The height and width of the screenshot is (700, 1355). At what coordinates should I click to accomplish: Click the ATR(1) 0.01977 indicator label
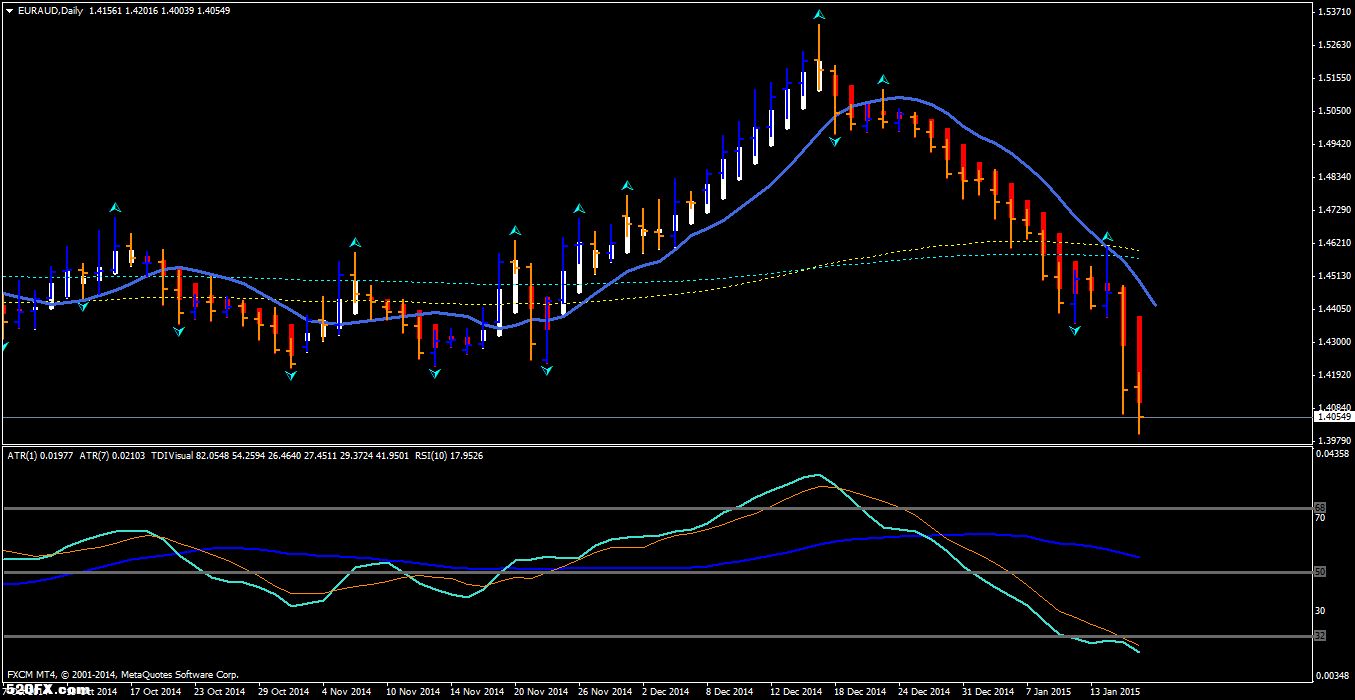pos(39,456)
